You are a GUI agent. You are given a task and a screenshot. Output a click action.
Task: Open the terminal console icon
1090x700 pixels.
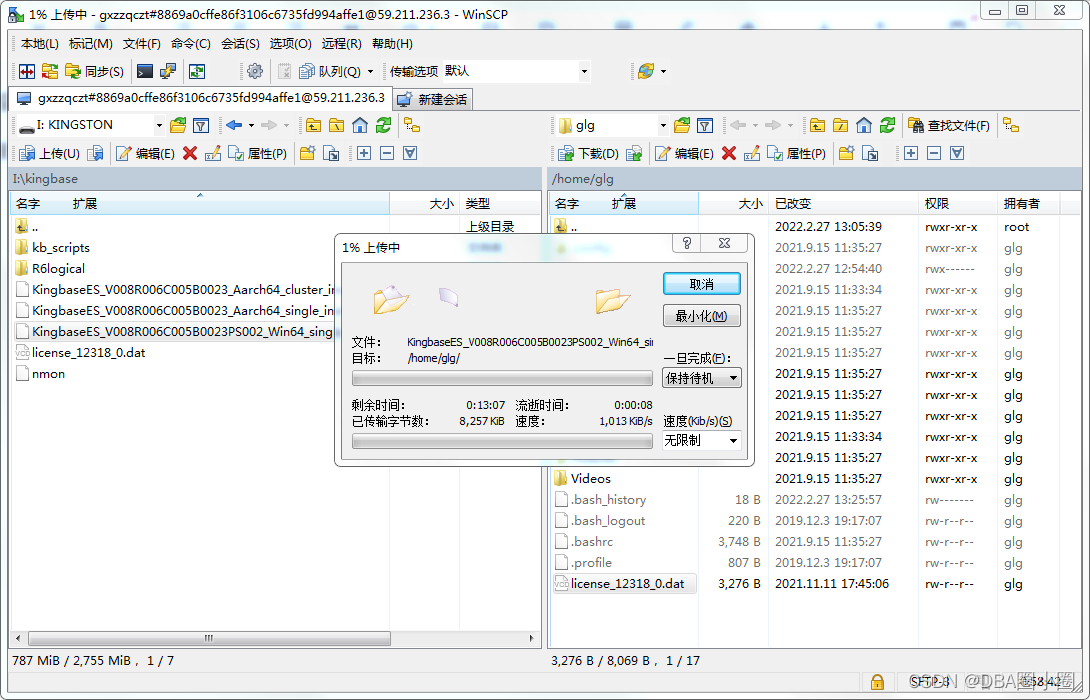click(x=145, y=71)
